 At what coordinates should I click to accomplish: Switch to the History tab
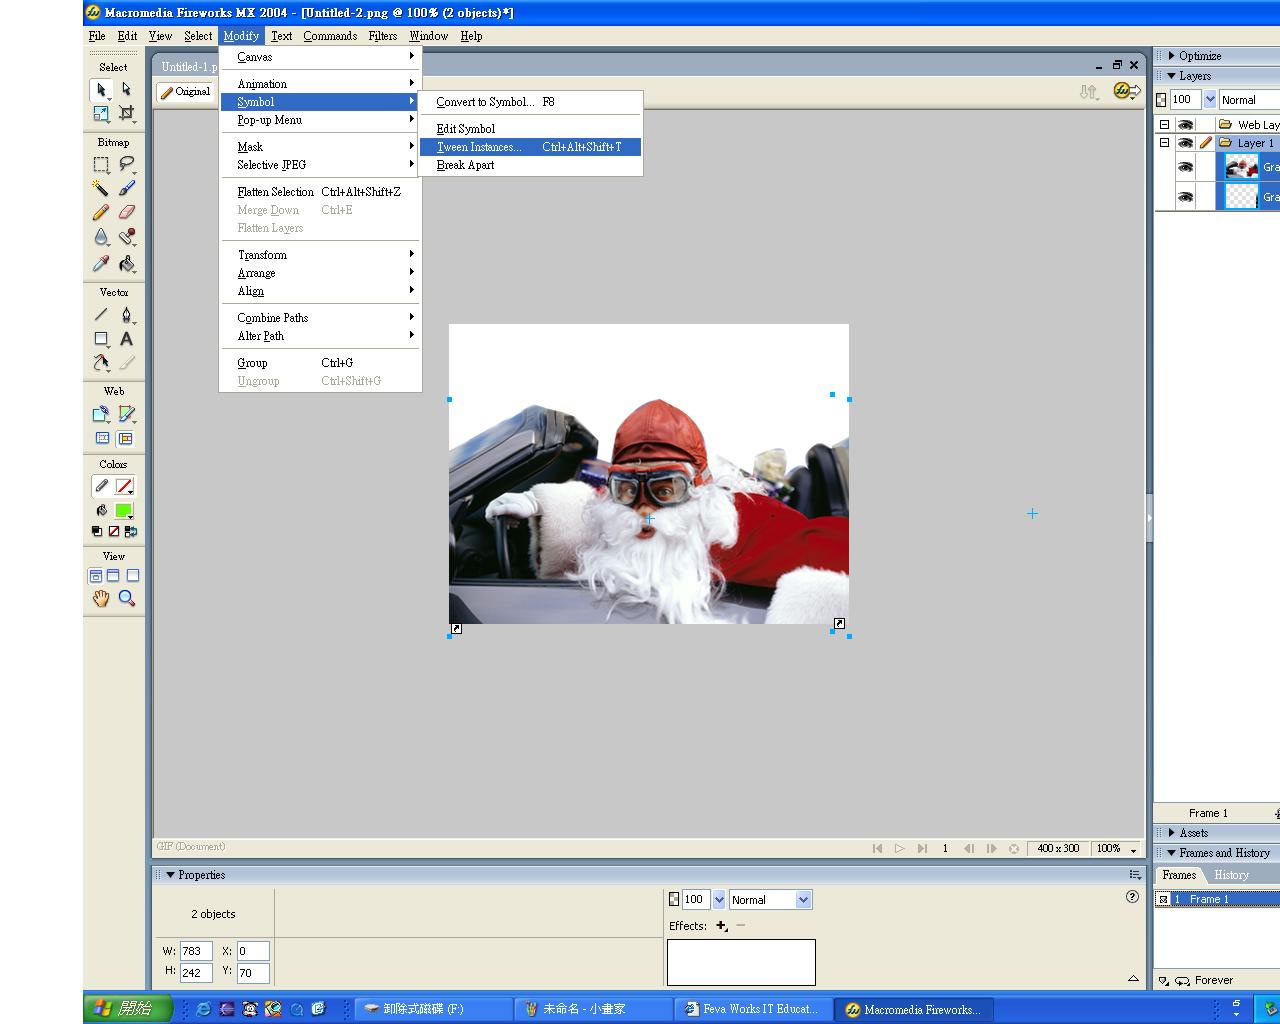1231,875
